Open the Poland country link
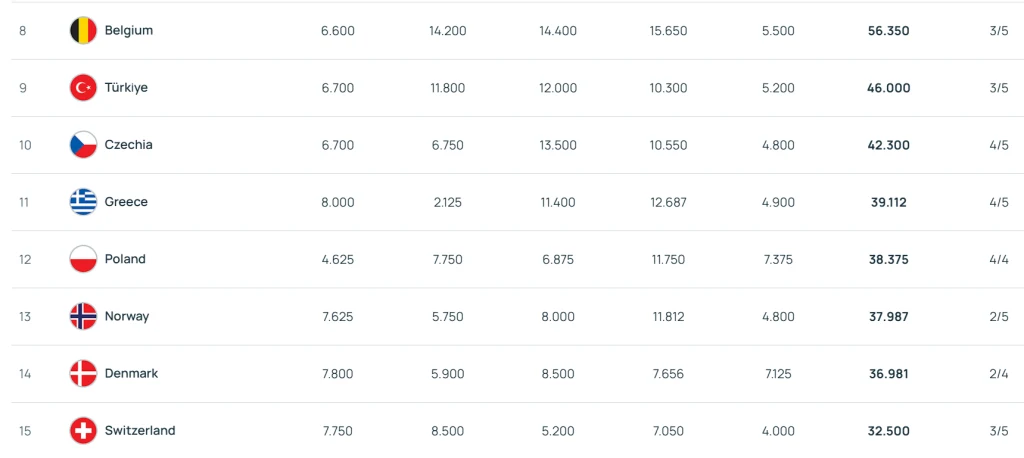 (x=125, y=259)
